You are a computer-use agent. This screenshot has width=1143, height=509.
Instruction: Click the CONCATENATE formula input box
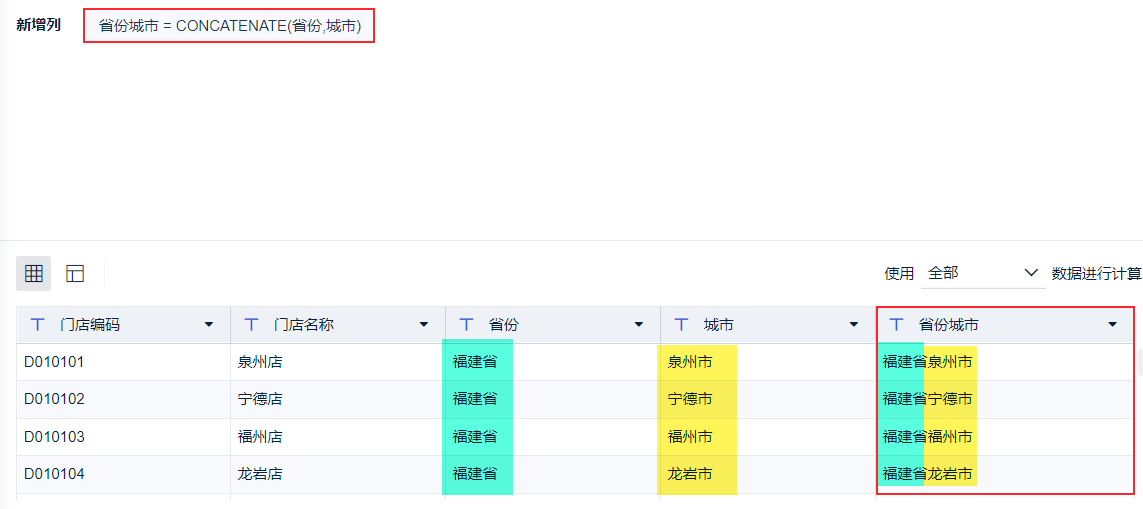point(230,26)
